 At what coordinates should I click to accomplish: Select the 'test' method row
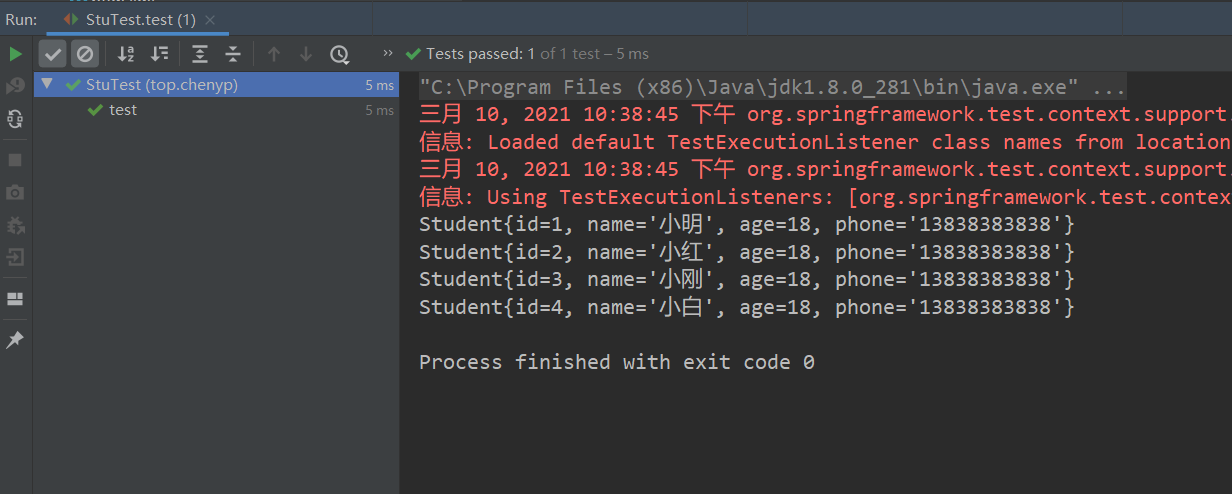click(216, 110)
